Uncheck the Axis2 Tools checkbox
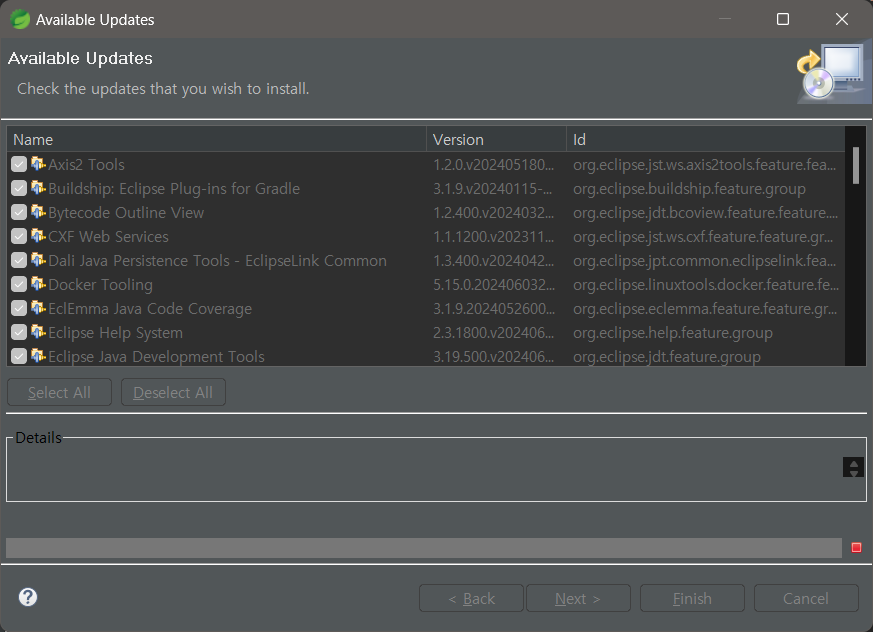Viewport: 873px width, 632px height. (x=19, y=164)
